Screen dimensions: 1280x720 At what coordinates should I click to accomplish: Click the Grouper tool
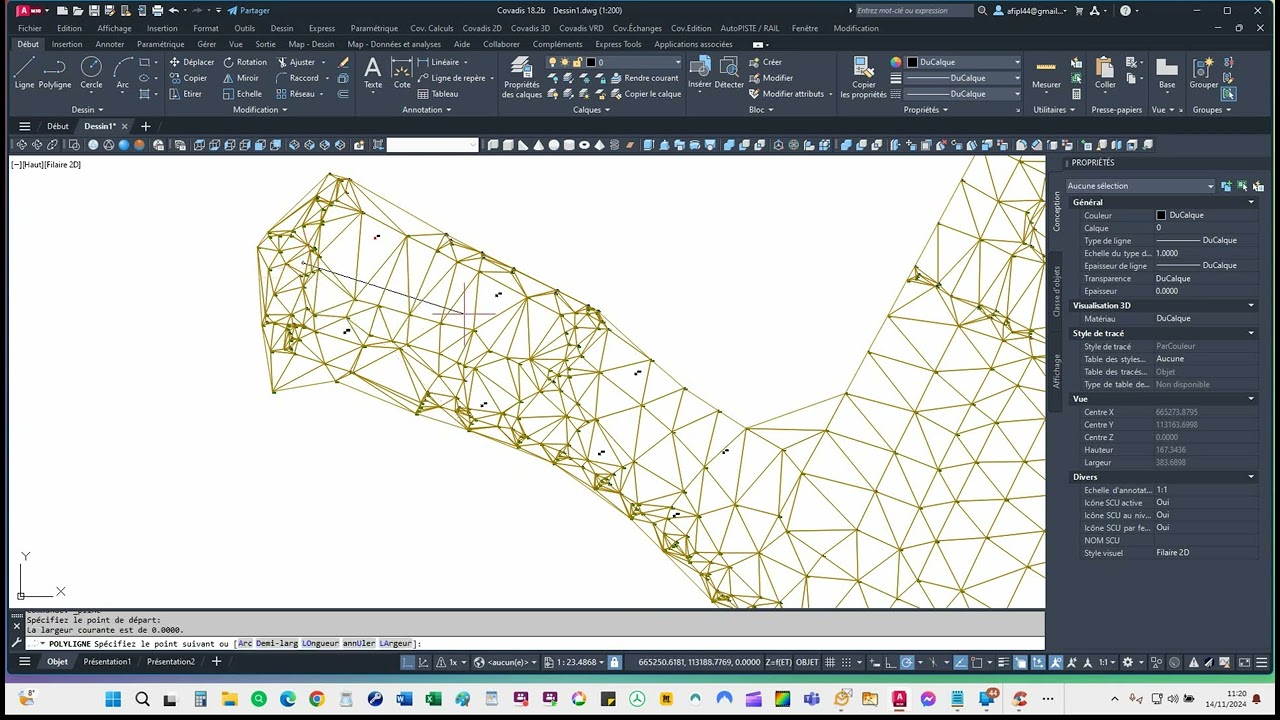coord(1204,73)
